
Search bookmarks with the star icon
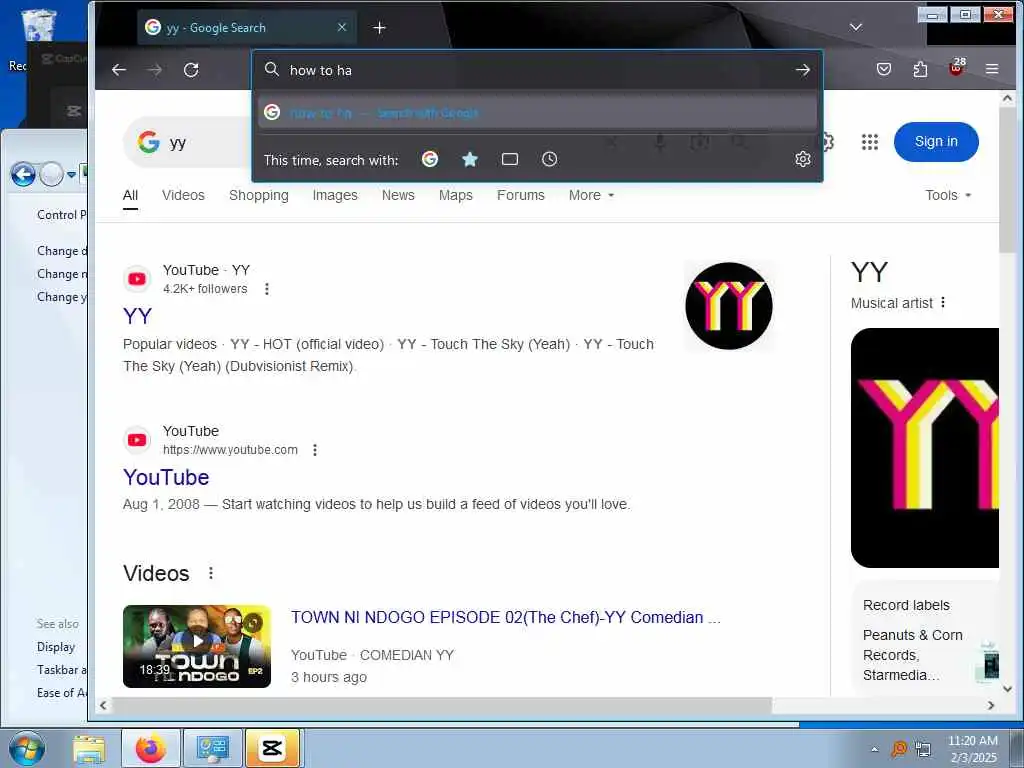[470, 159]
